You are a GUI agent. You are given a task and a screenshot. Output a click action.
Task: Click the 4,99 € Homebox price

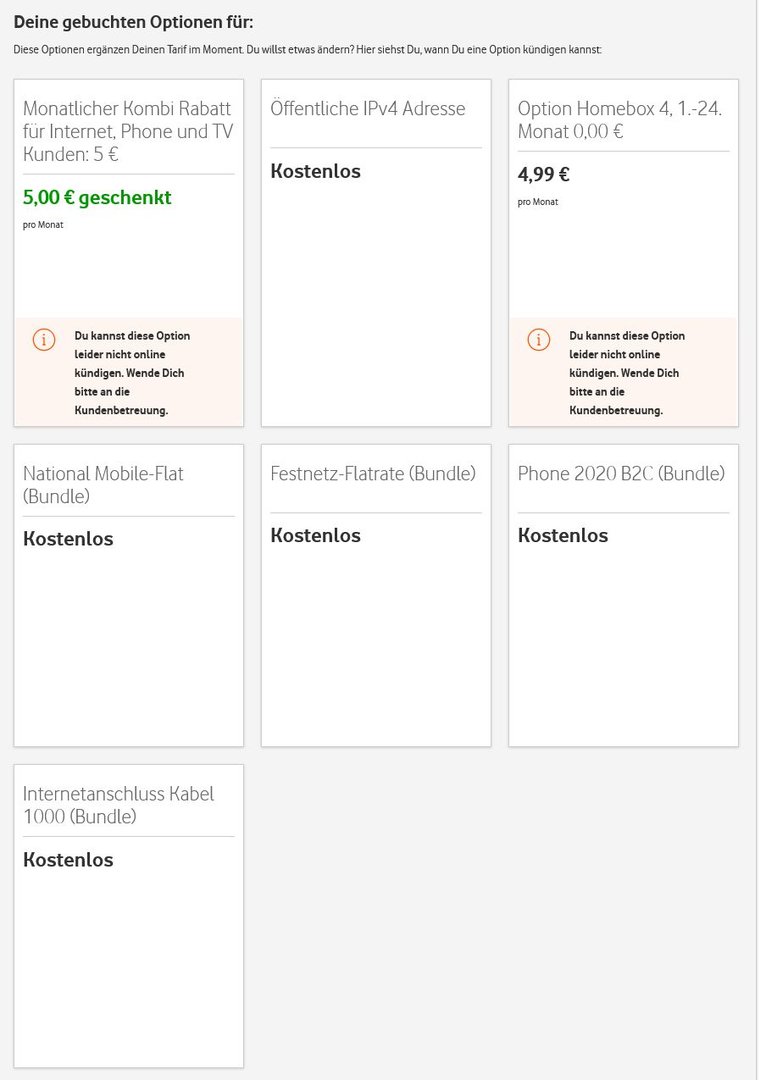coord(544,174)
